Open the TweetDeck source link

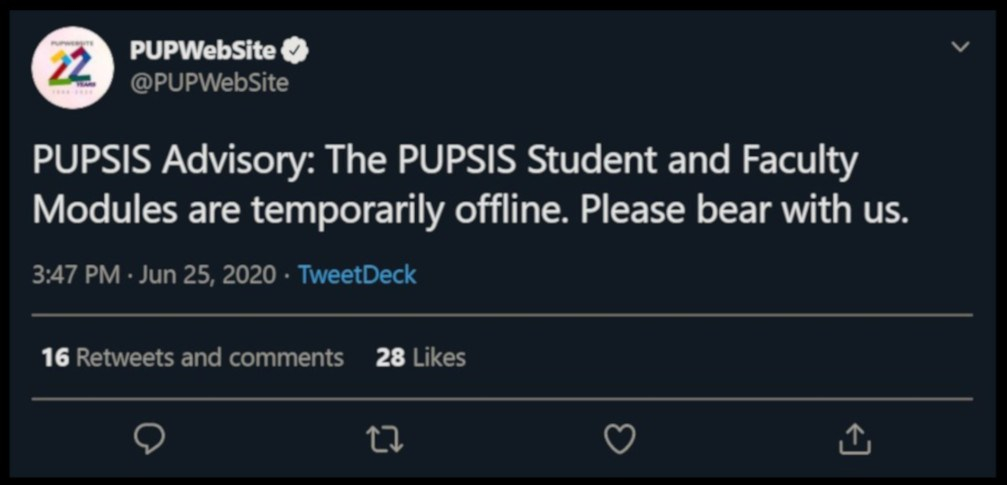pos(357,275)
